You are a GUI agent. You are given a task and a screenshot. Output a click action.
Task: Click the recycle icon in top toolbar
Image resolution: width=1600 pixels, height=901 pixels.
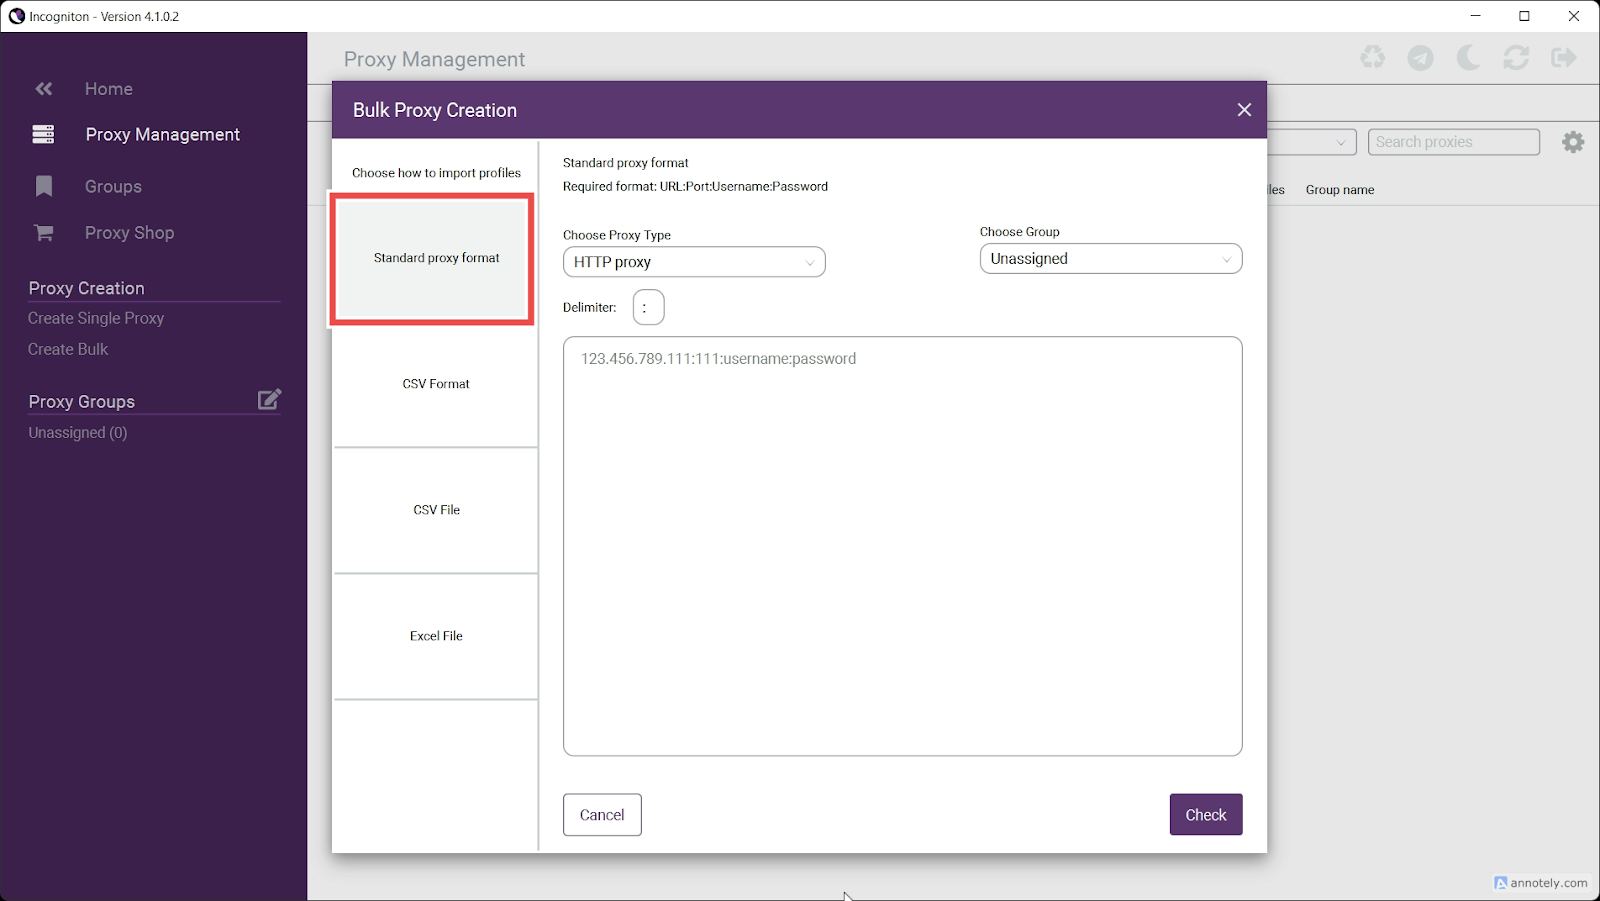click(1373, 57)
